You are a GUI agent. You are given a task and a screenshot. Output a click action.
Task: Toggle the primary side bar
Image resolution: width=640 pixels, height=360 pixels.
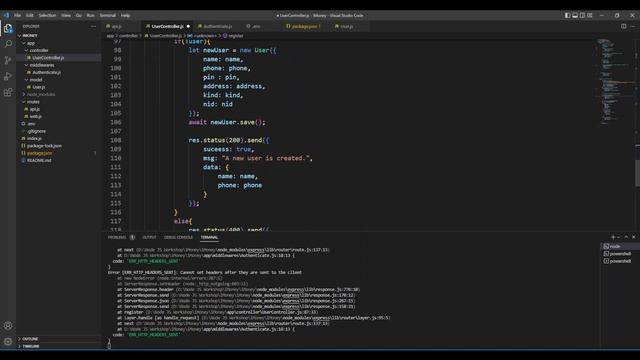[567, 15]
